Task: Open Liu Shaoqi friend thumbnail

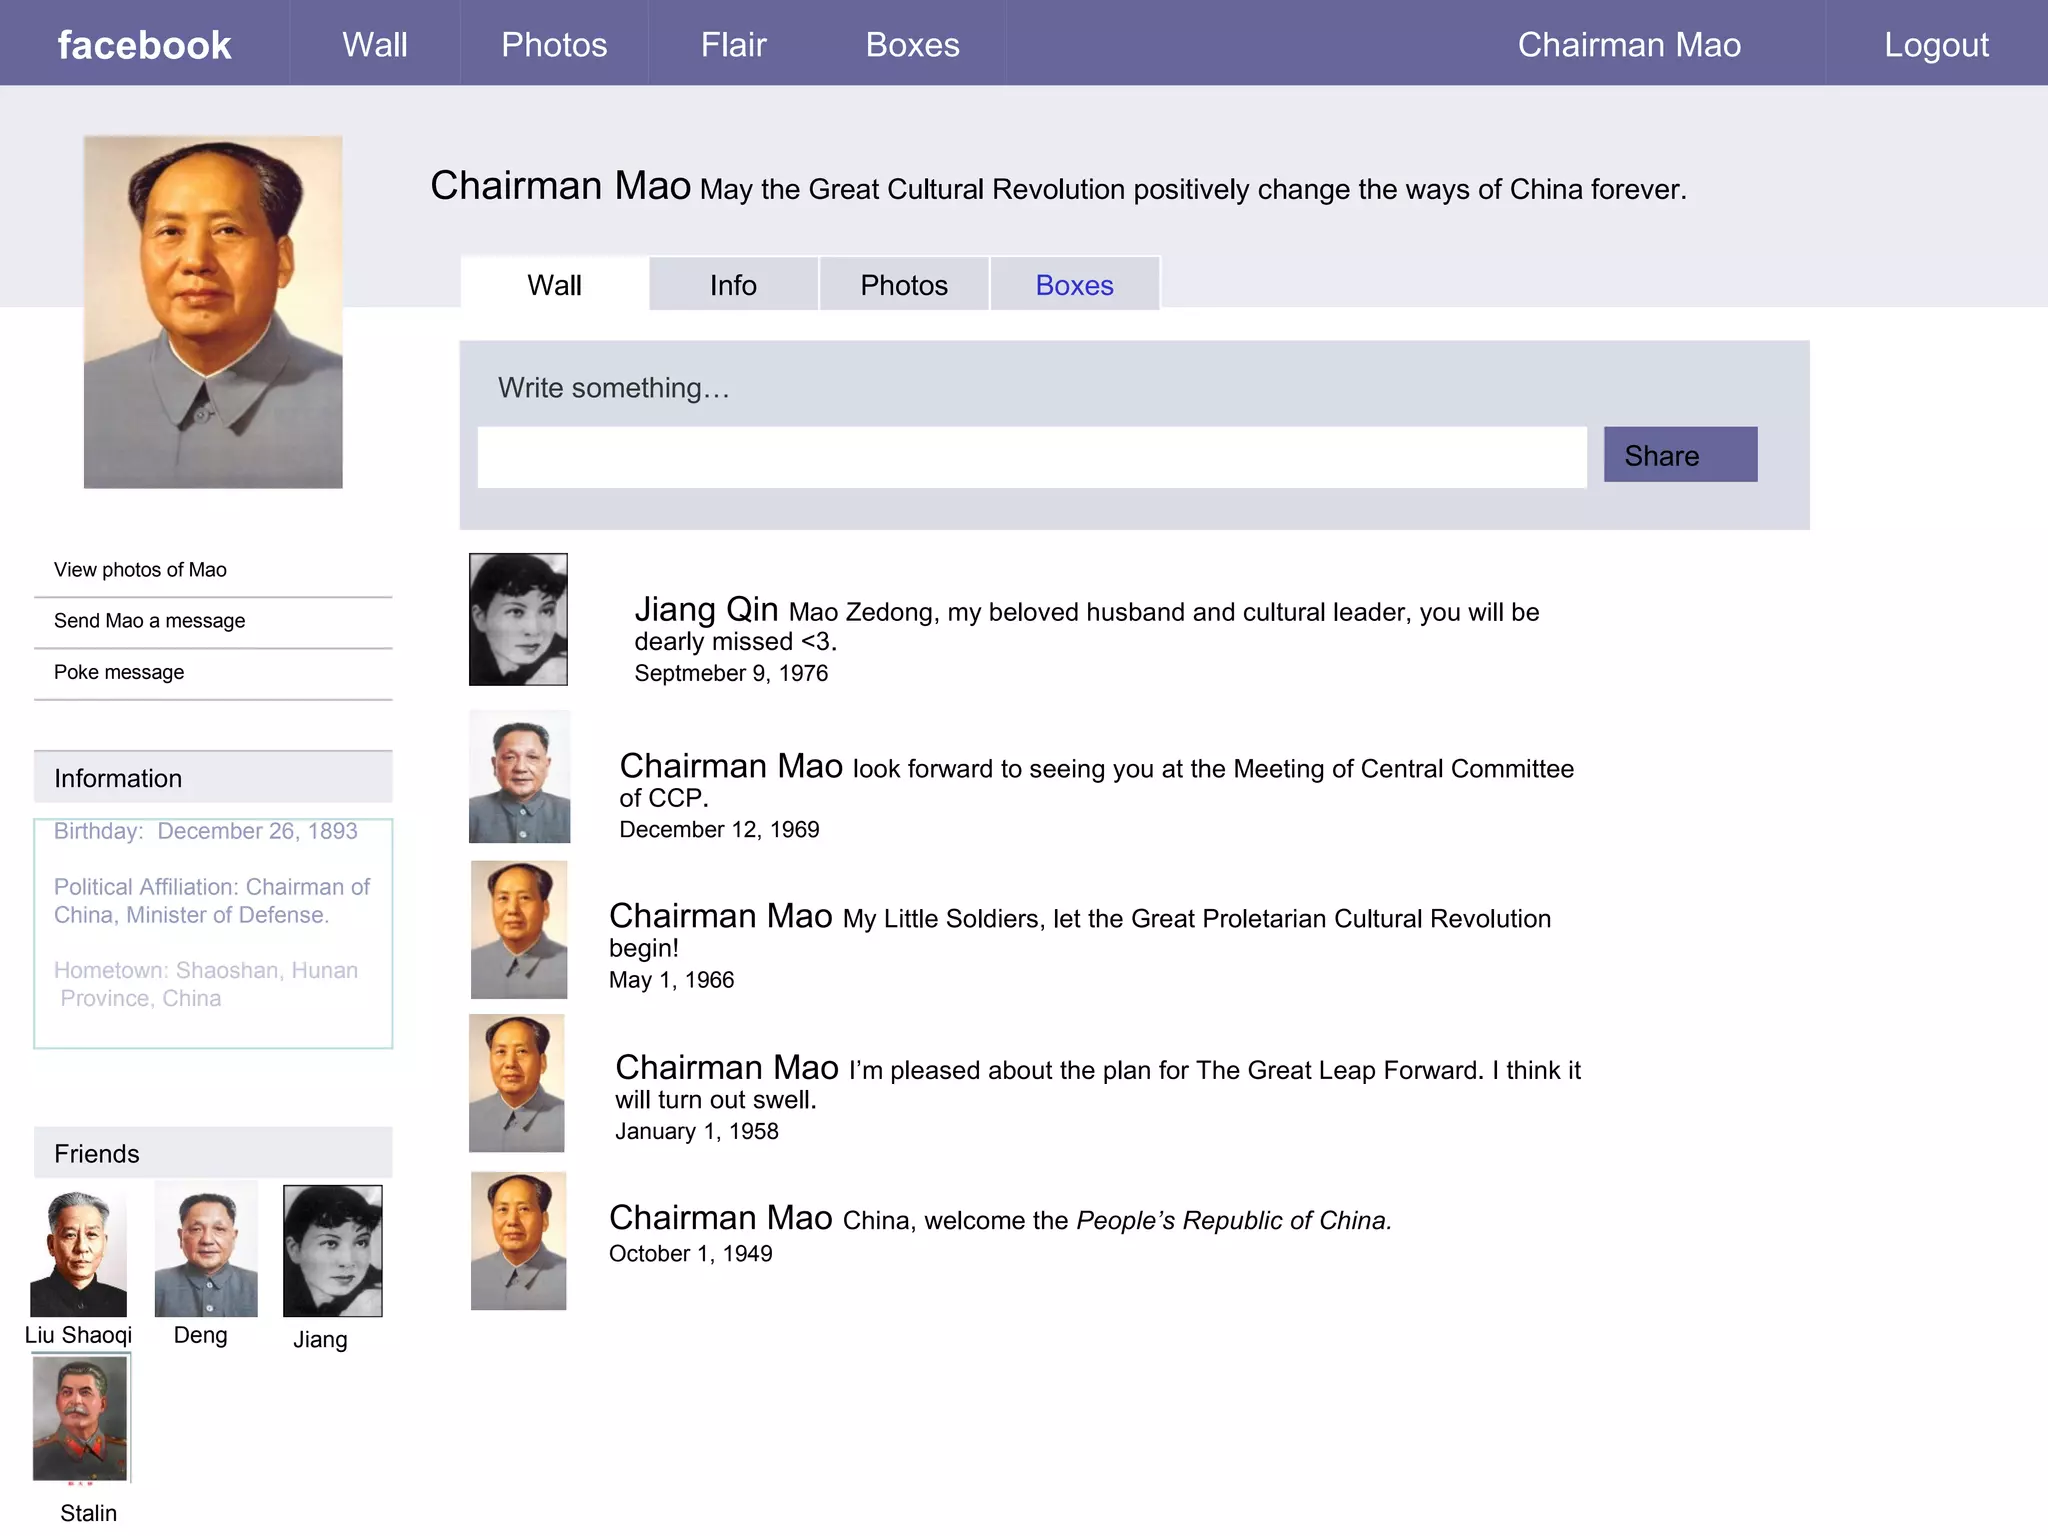Action: [79, 1253]
